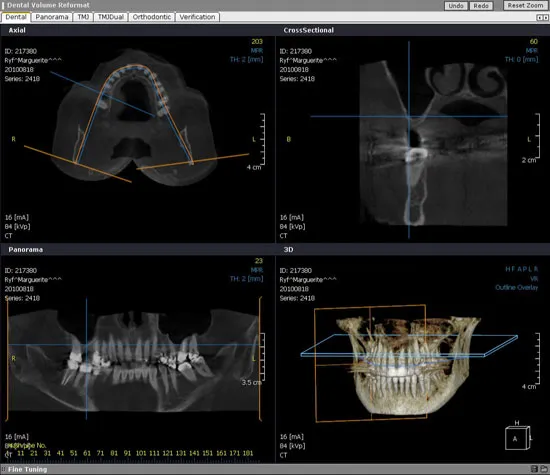This screenshot has height=475, width=550.
Task: Click the '3.5 cm' scale ruler in Panorama view
Action: [262, 356]
